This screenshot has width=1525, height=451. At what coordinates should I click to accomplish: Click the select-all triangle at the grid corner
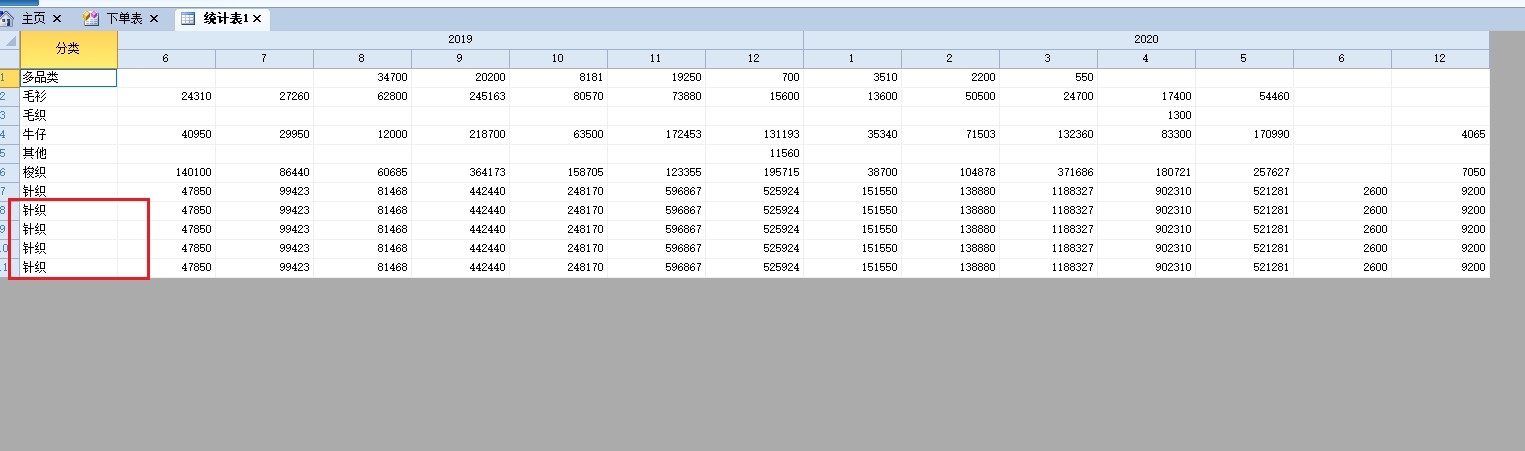click(x=10, y=40)
